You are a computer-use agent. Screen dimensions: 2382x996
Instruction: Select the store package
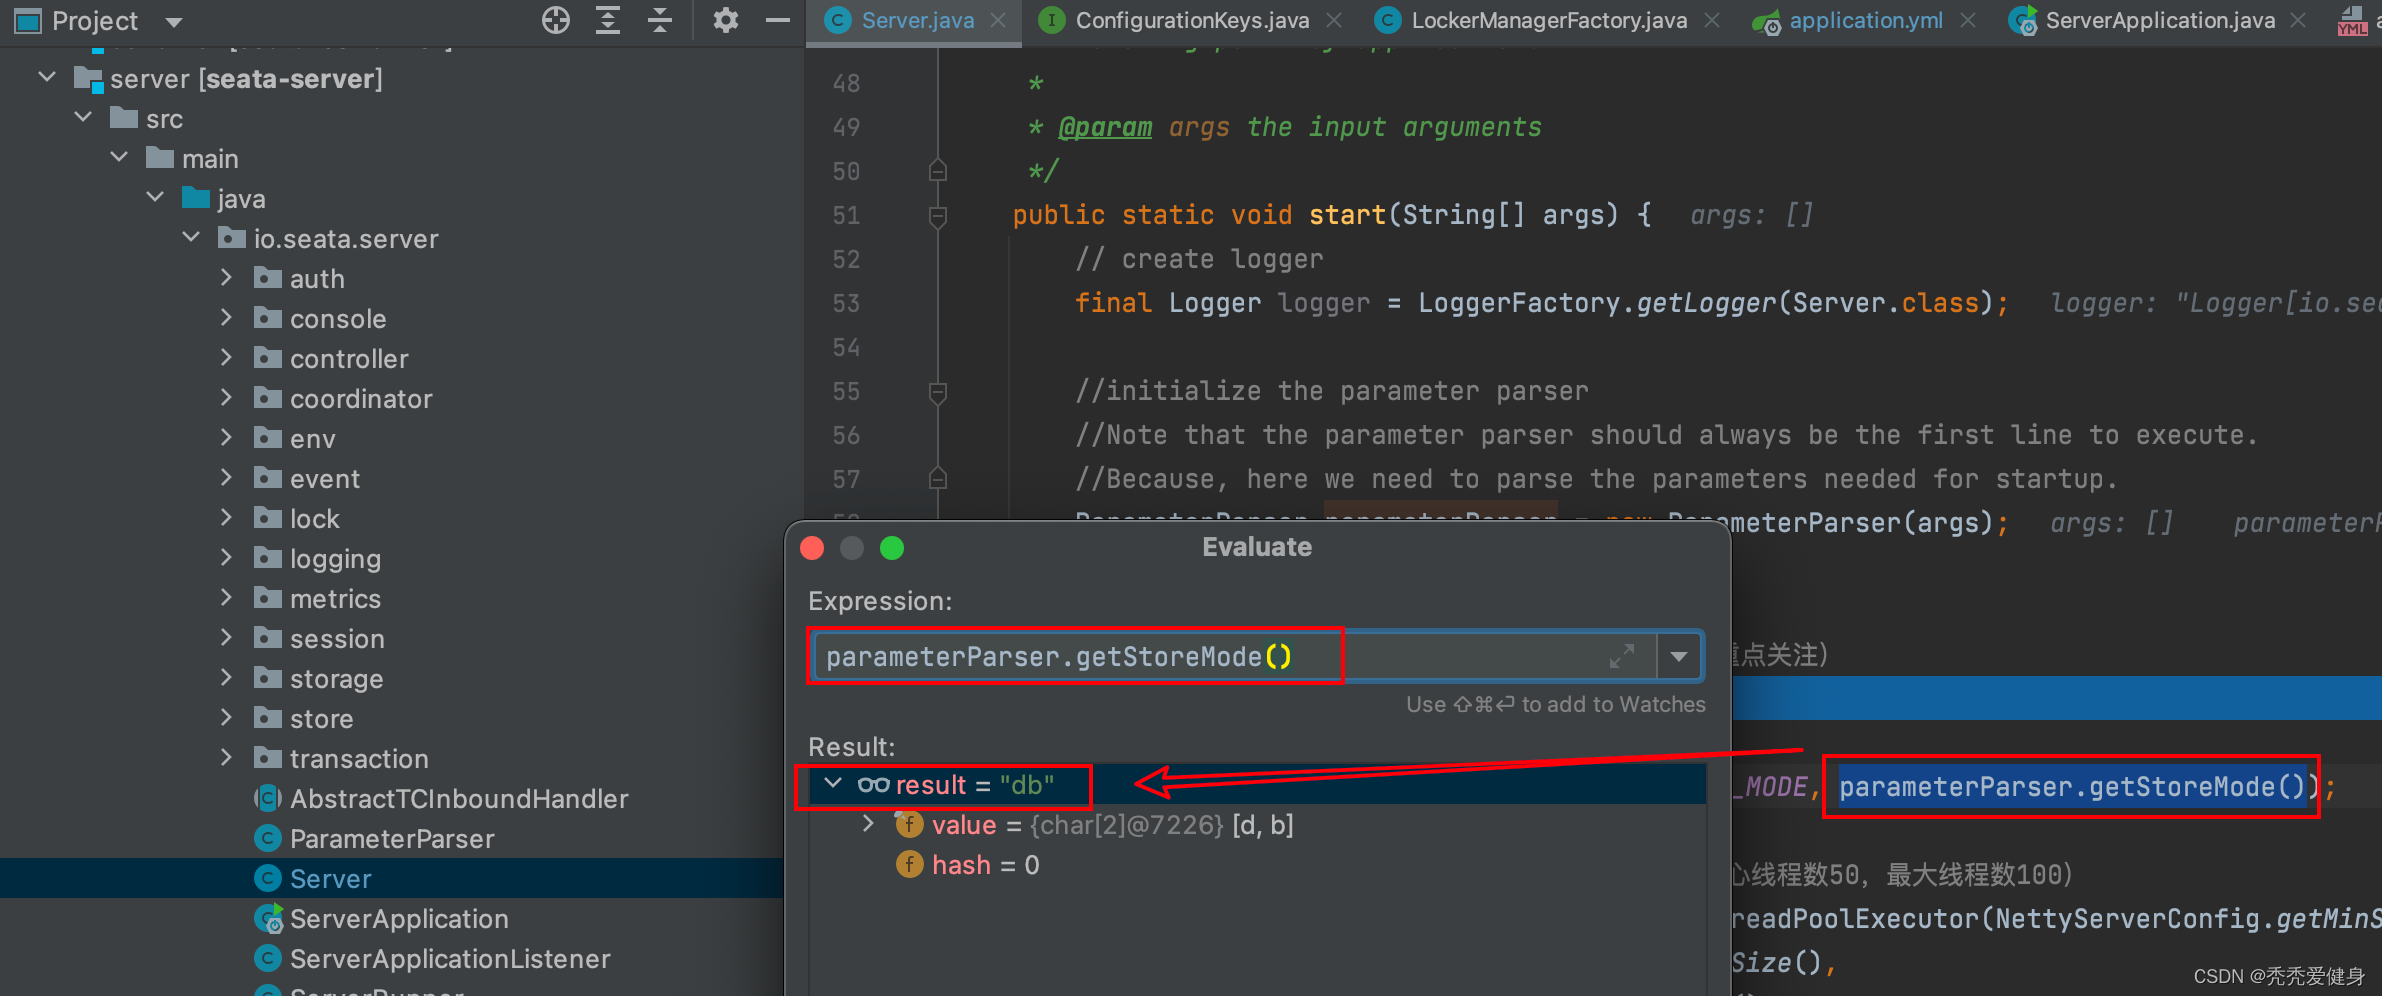[321, 719]
